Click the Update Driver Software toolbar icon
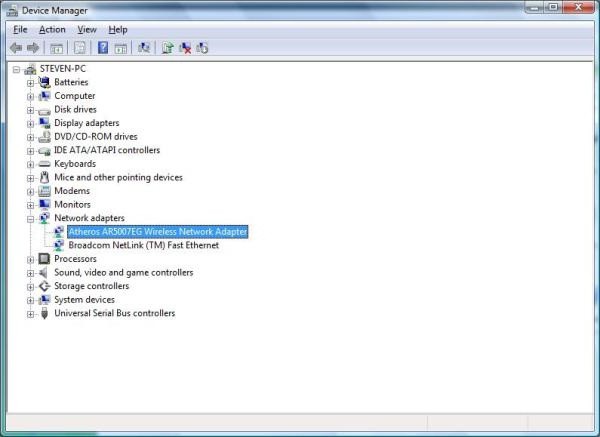This screenshot has width=600, height=437. pyautogui.click(x=167, y=47)
